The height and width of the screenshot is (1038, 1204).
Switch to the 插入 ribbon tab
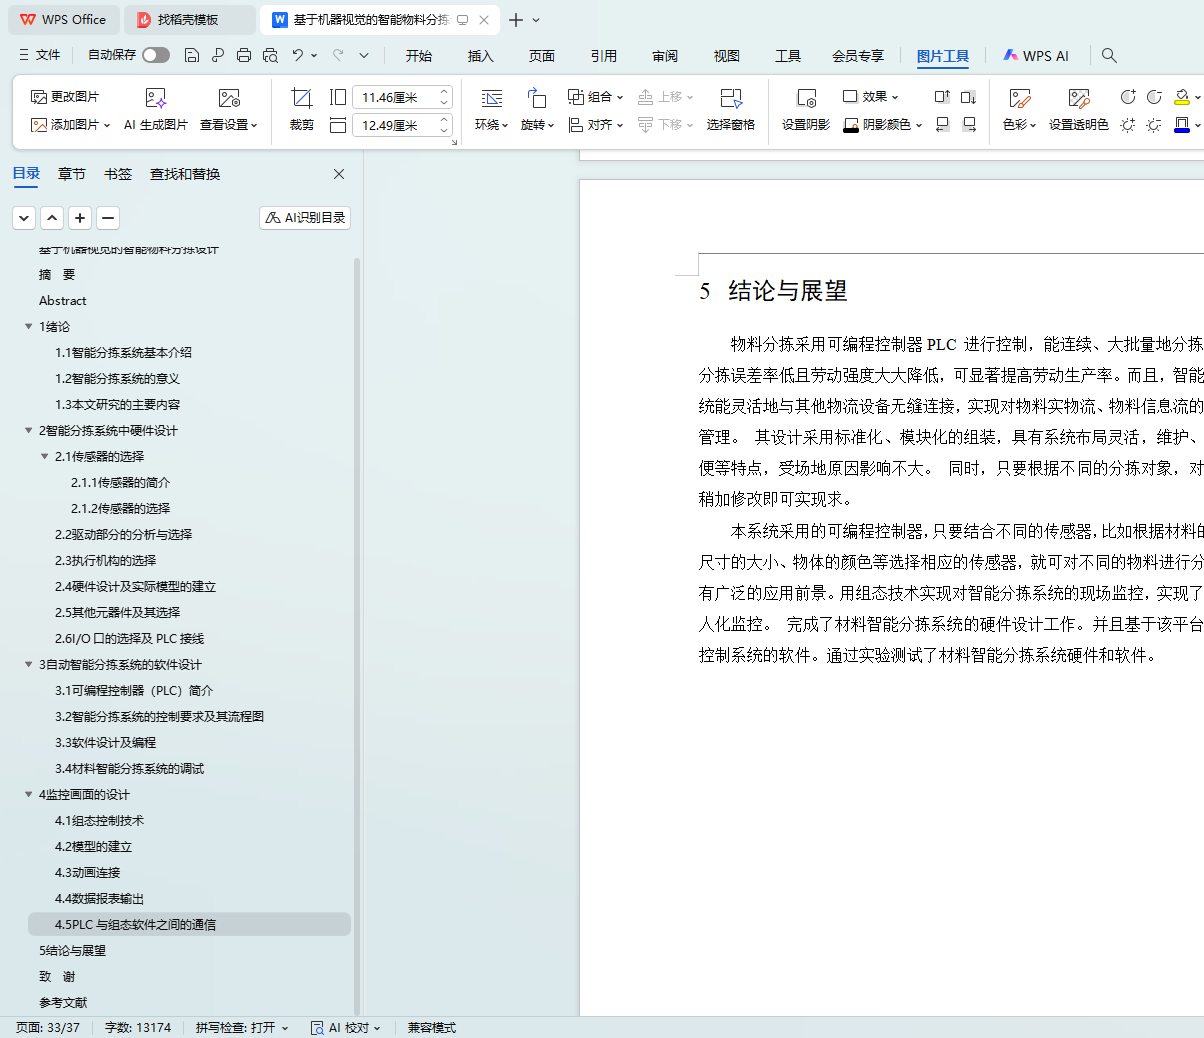coord(480,56)
